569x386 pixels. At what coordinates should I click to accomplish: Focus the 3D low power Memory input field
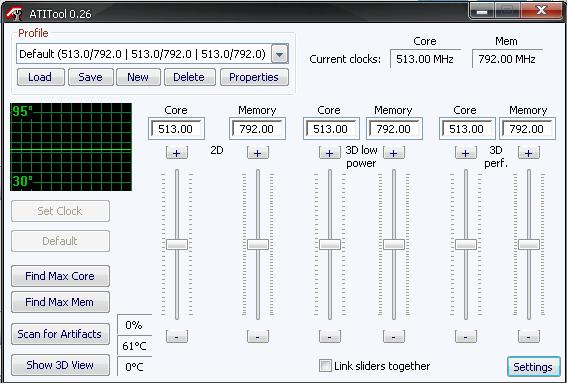(x=394, y=129)
